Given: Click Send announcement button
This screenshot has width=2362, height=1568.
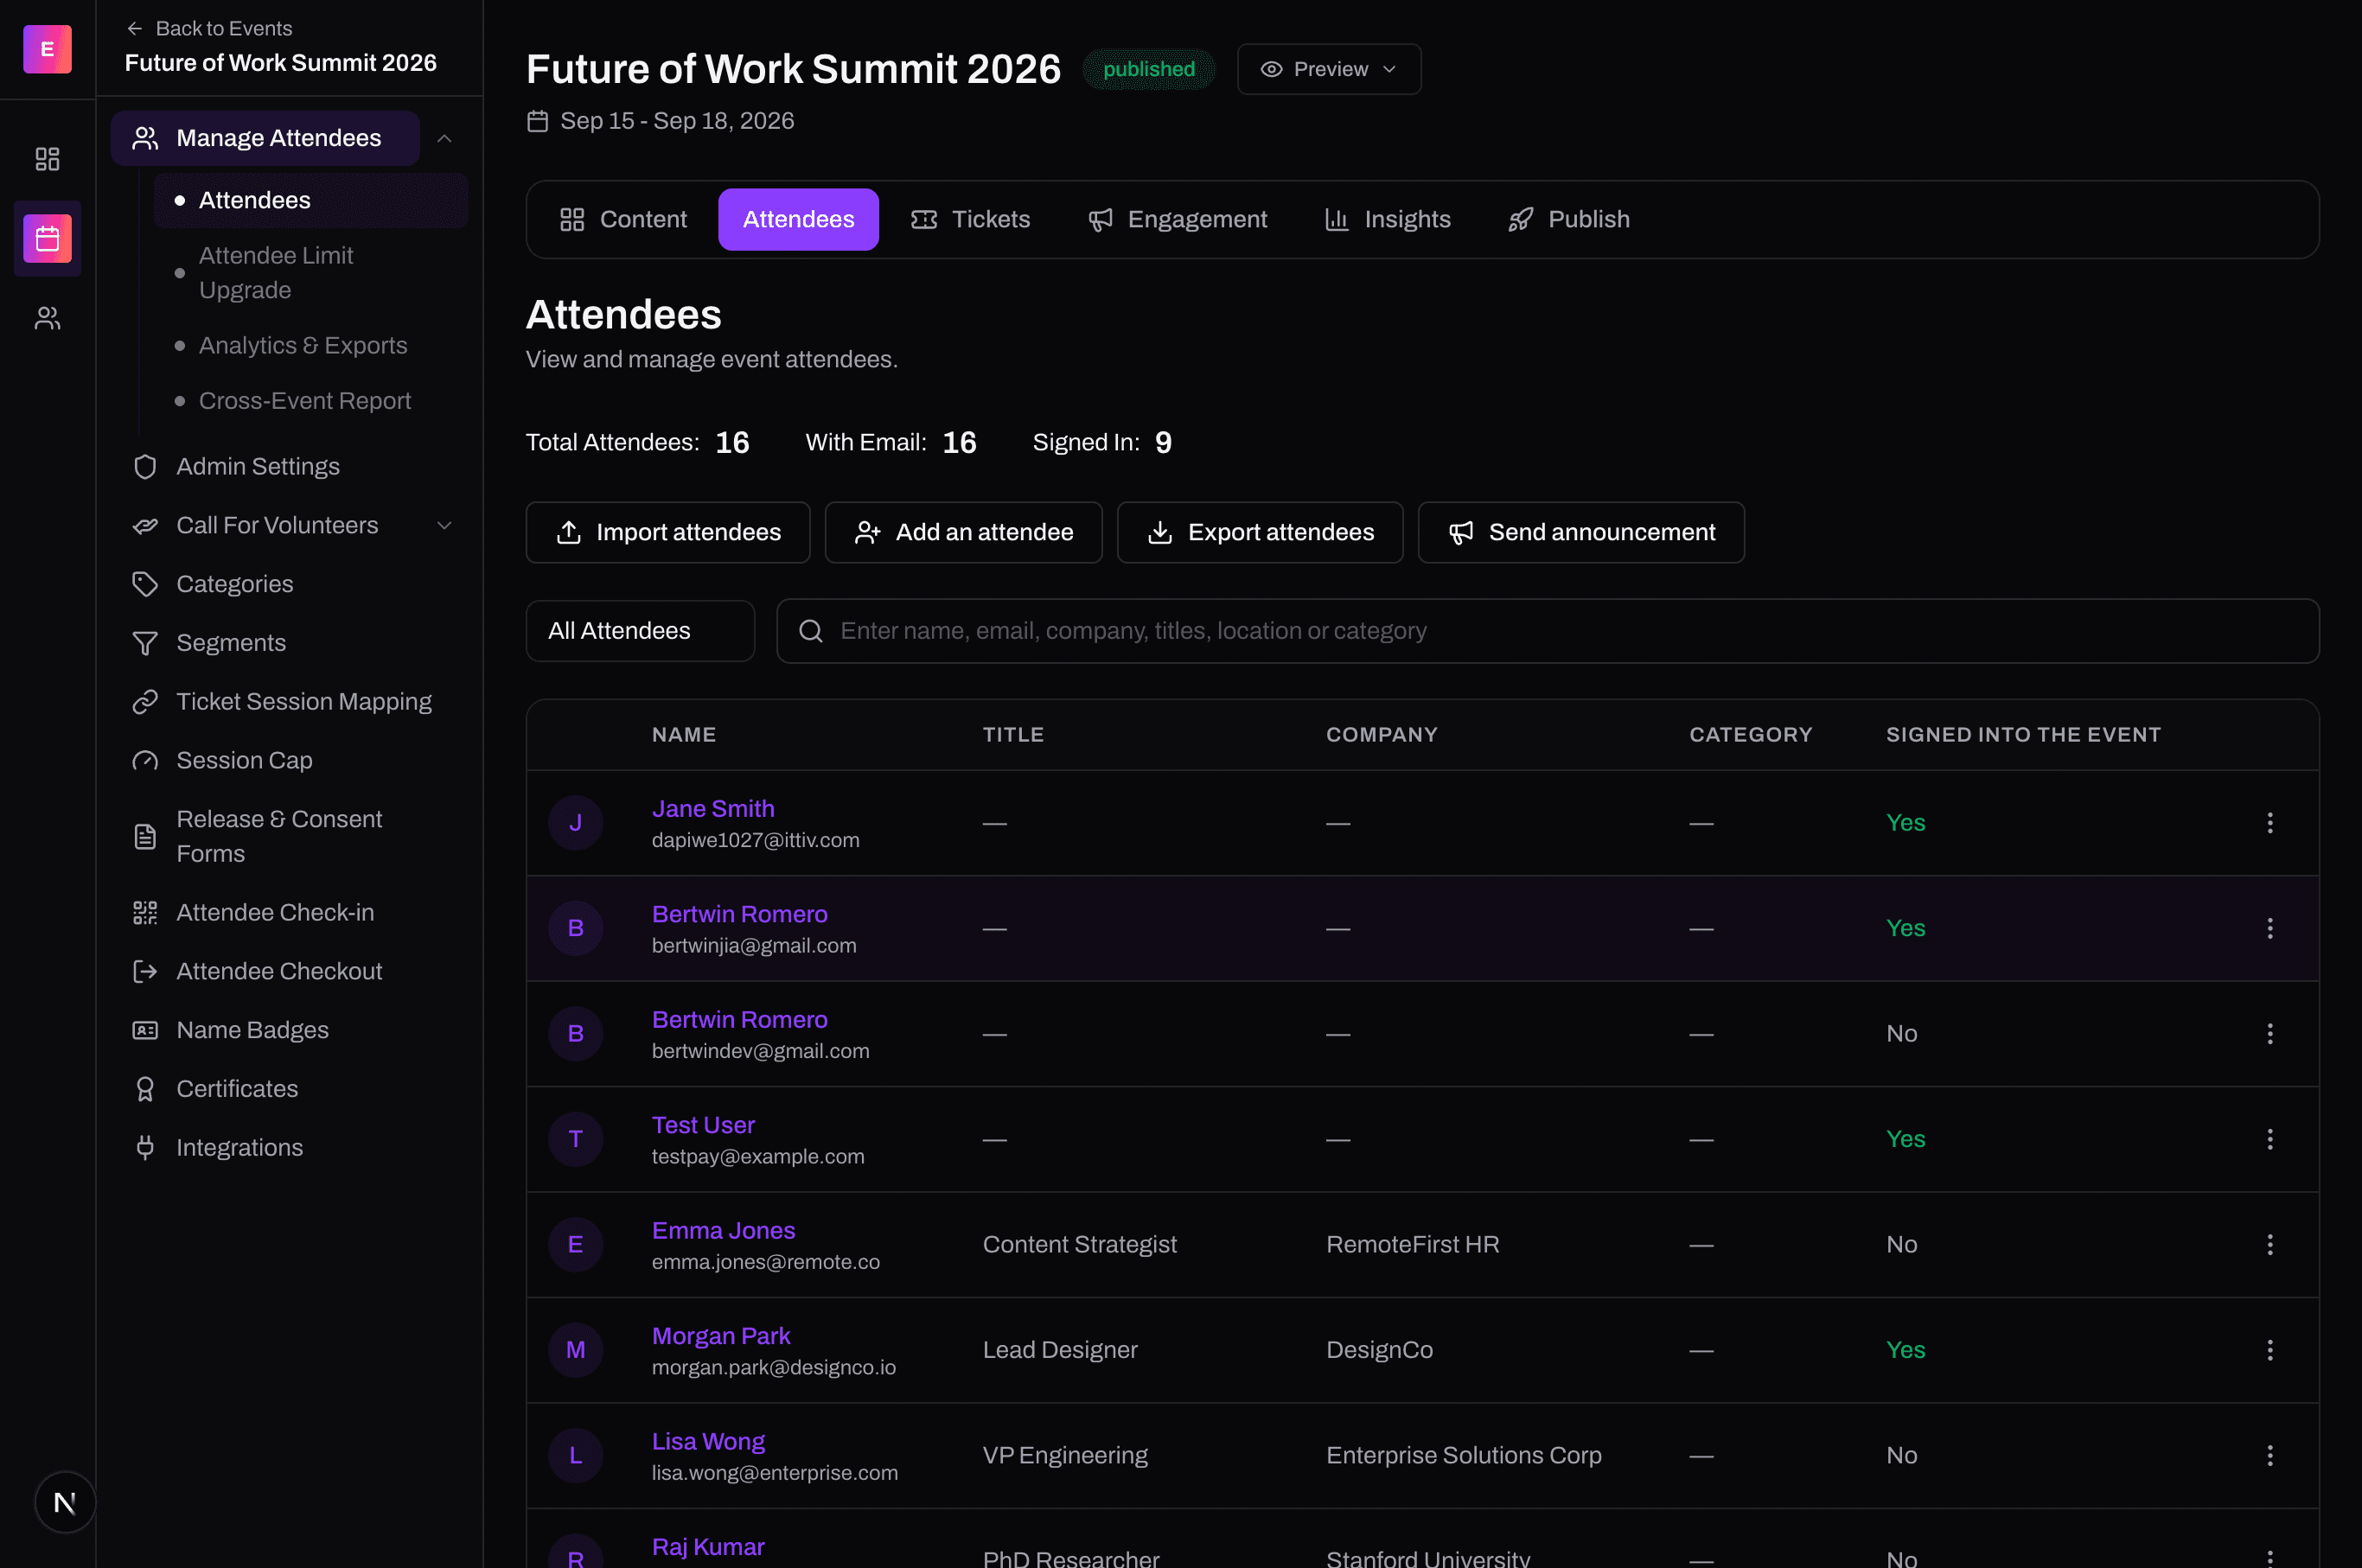Looking at the screenshot, I should tap(1581, 532).
